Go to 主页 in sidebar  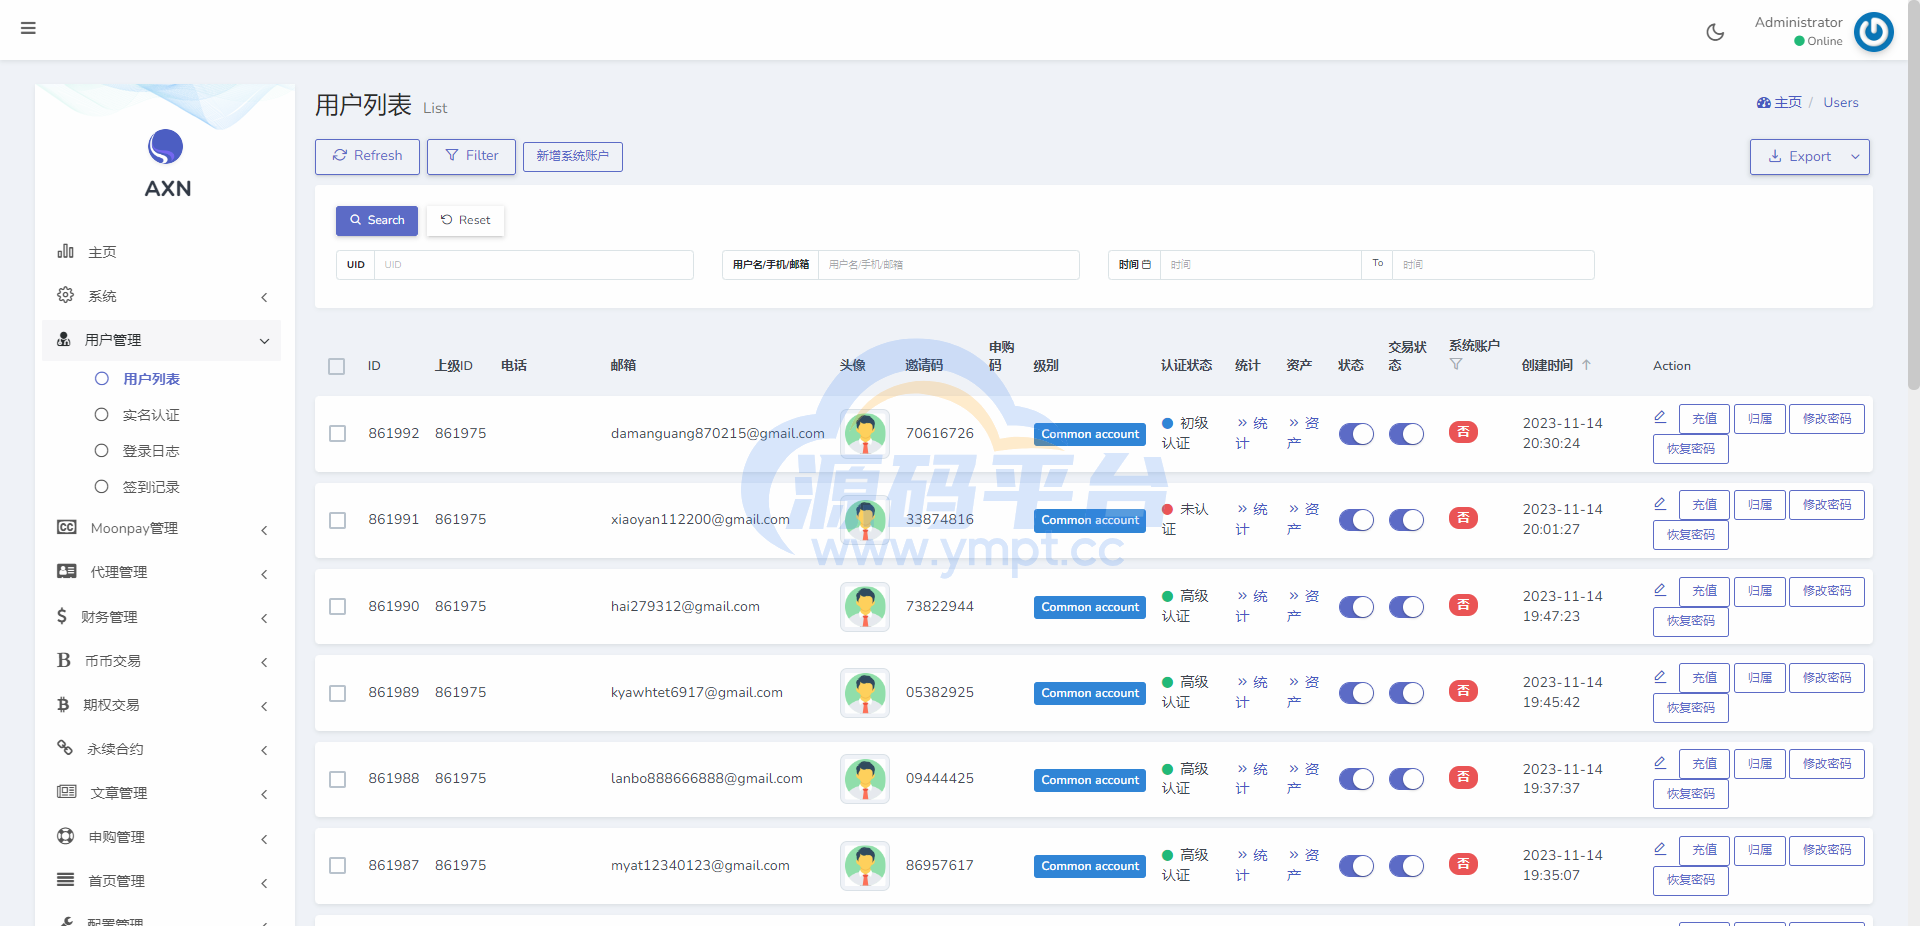tap(161, 252)
